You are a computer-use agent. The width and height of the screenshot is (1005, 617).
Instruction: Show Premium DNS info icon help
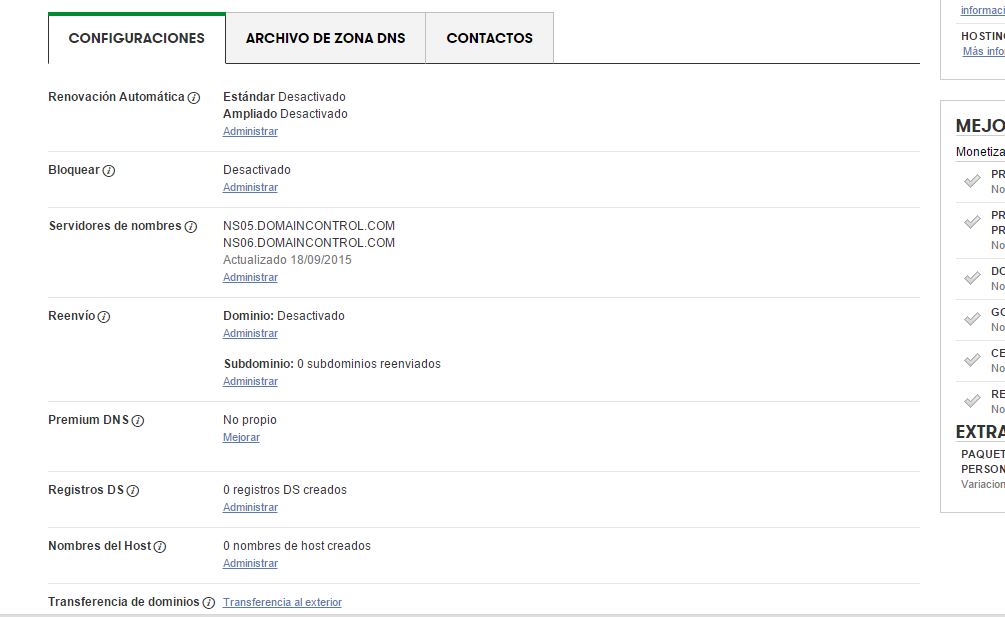click(138, 421)
